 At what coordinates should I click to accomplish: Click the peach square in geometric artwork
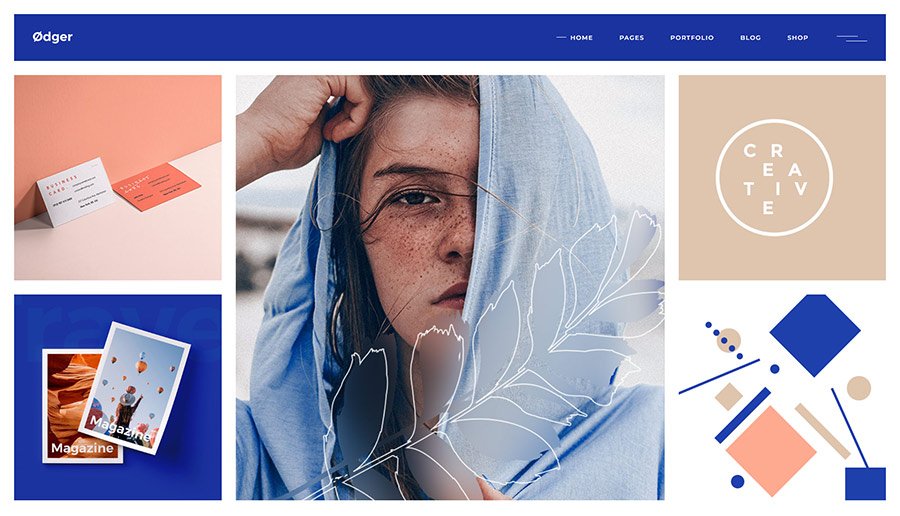tap(771, 451)
